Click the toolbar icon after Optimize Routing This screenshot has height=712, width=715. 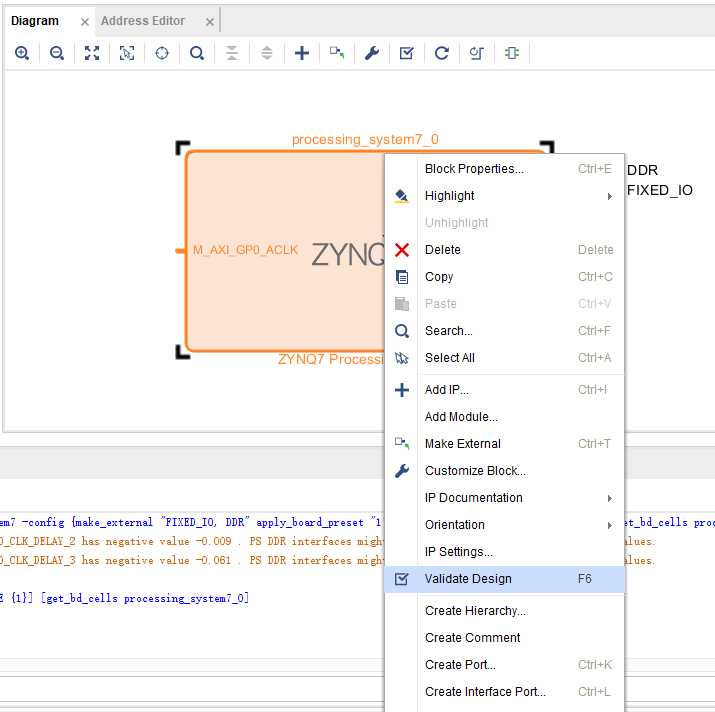(x=512, y=53)
